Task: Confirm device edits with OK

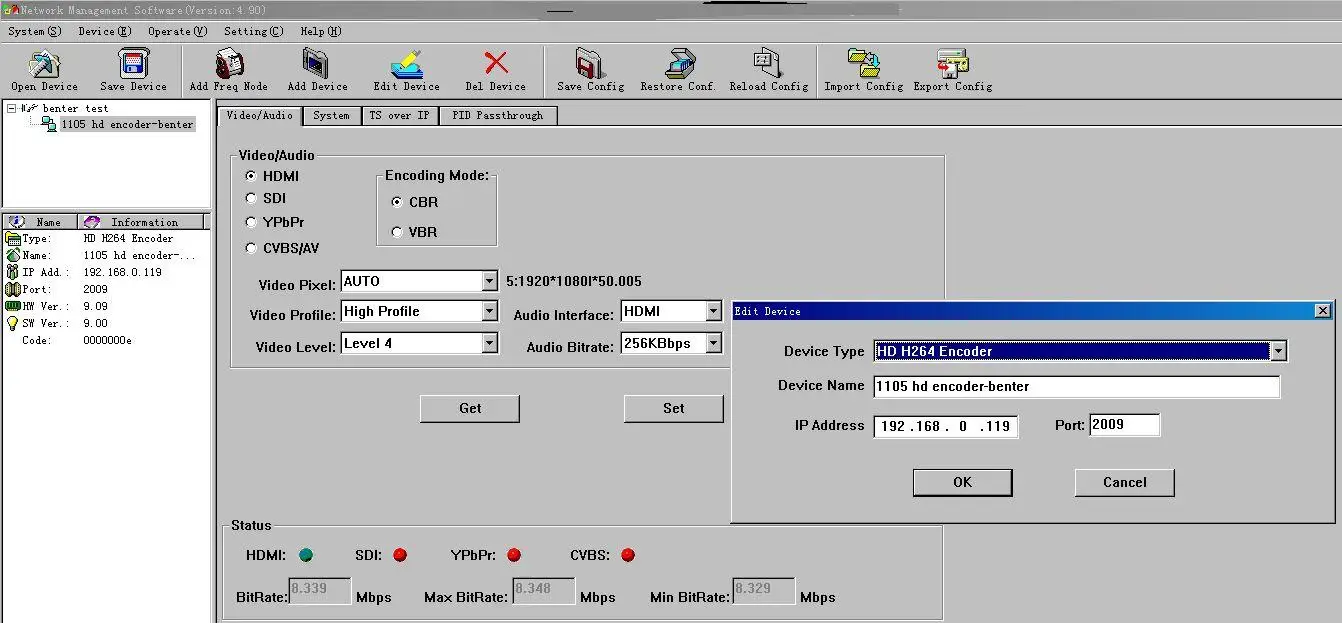Action: click(962, 482)
